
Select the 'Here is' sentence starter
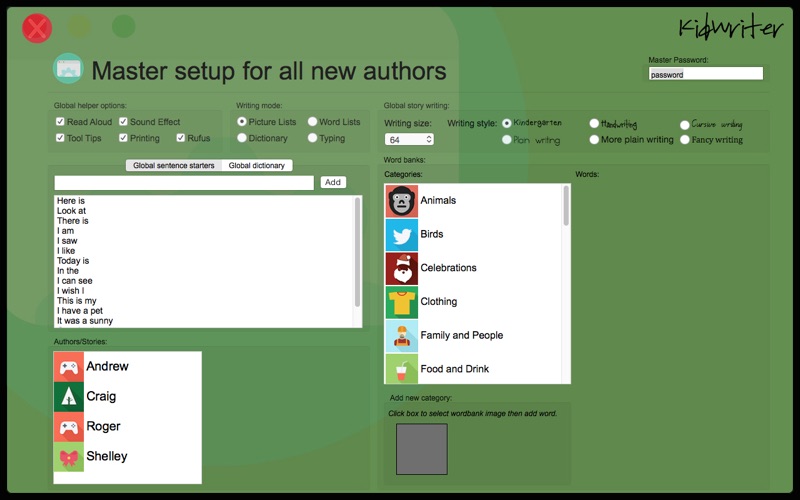coord(71,201)
